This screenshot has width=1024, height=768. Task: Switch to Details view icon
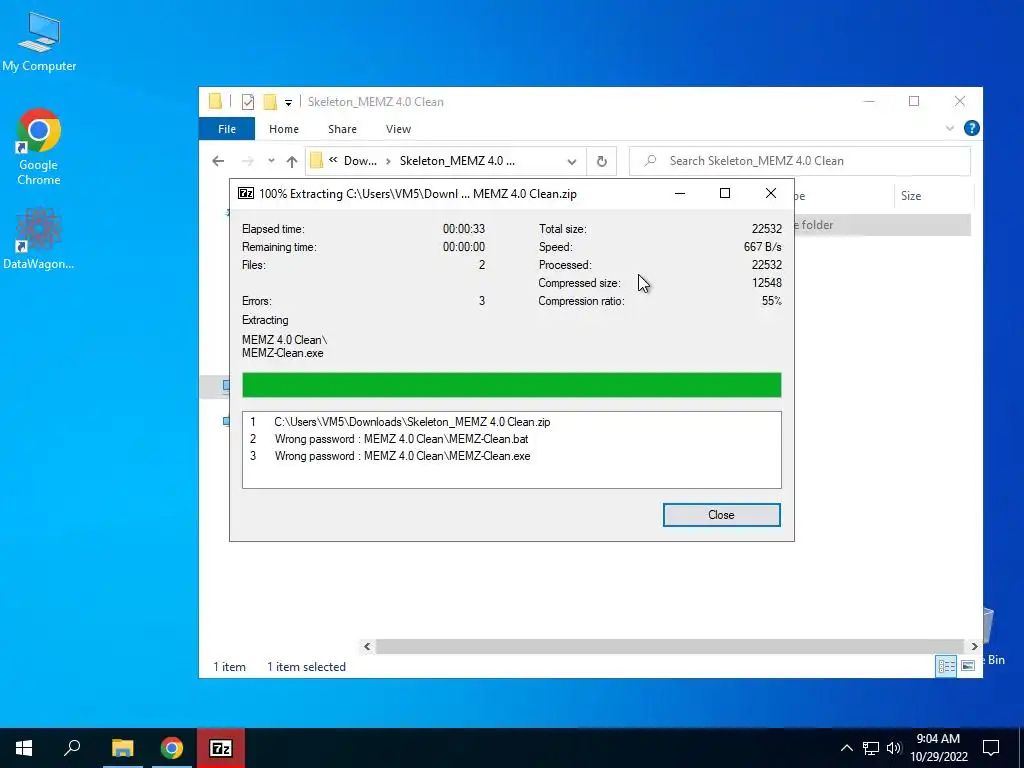click(x=946, y=666)
